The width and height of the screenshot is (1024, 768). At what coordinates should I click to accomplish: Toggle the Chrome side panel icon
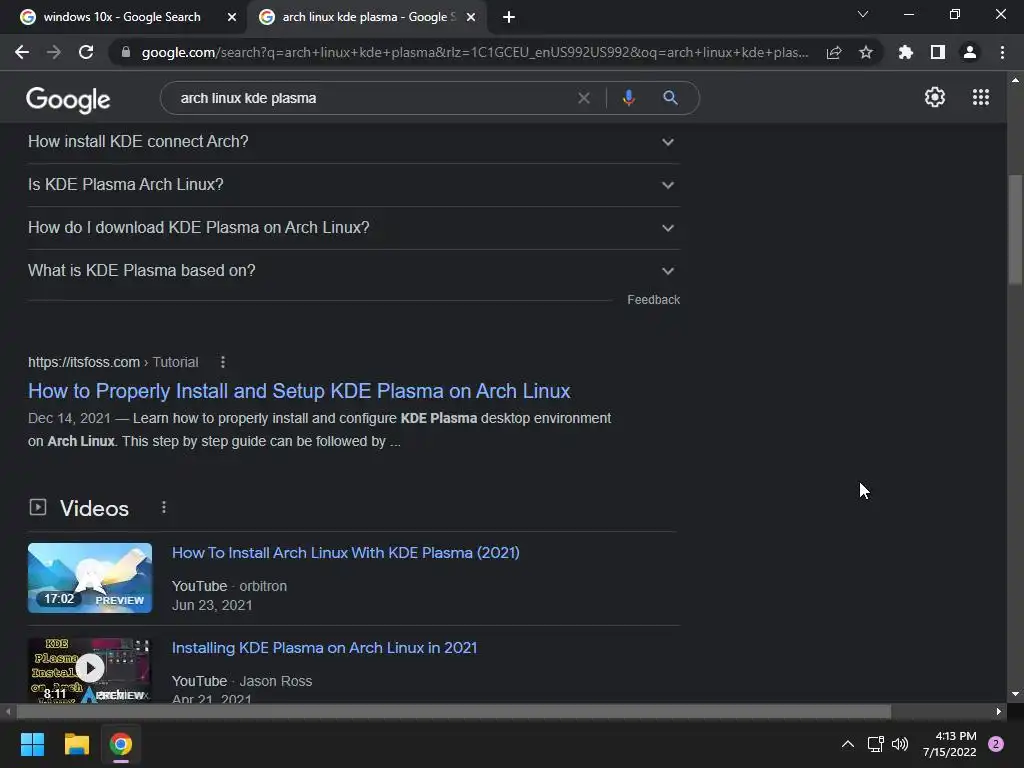pos(938,52)
